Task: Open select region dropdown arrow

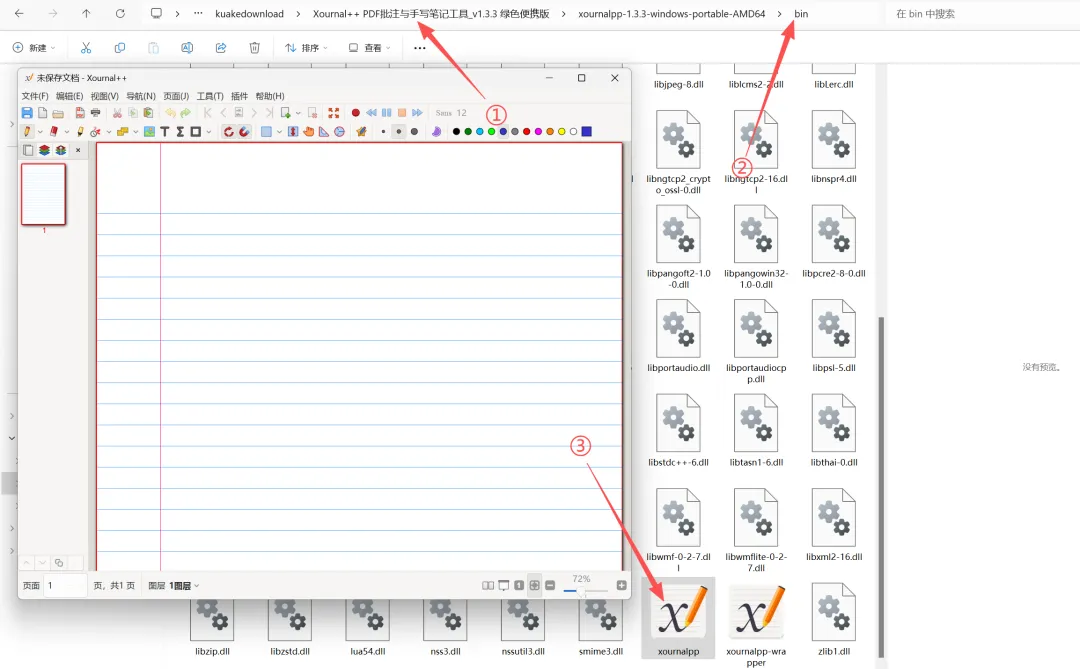Action: pos(279,132)
